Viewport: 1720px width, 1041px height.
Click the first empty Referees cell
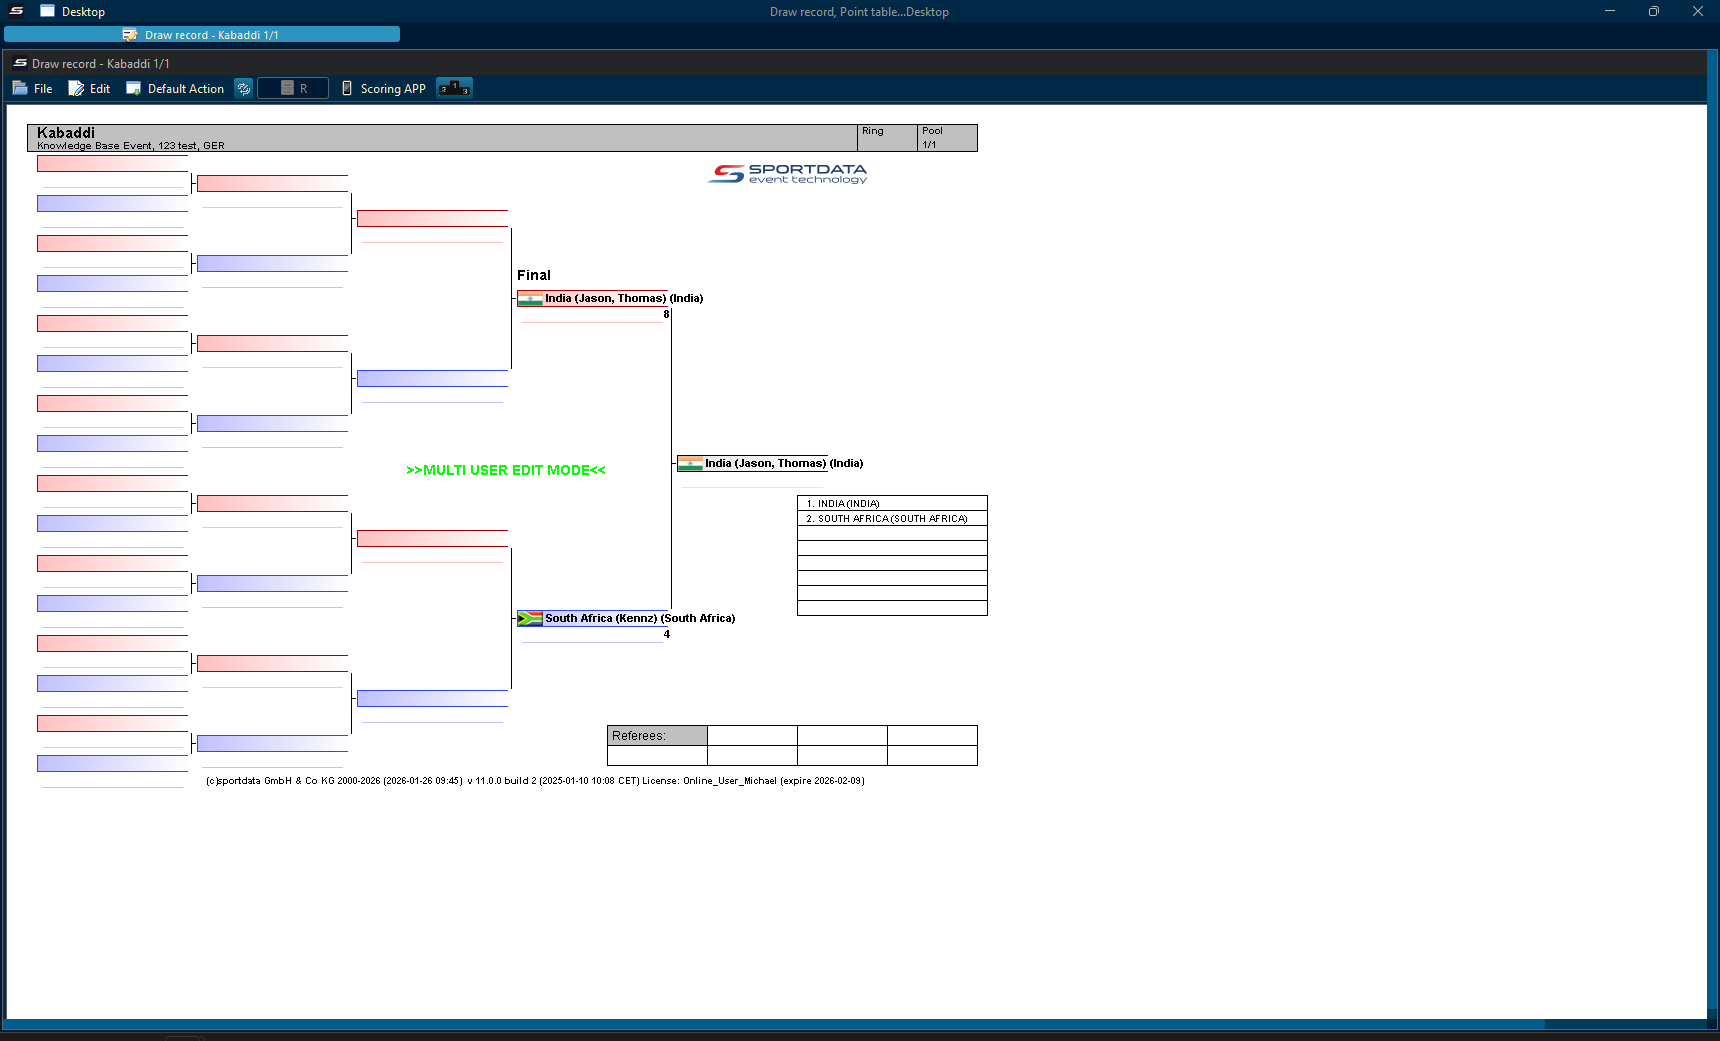click(752, 736)
